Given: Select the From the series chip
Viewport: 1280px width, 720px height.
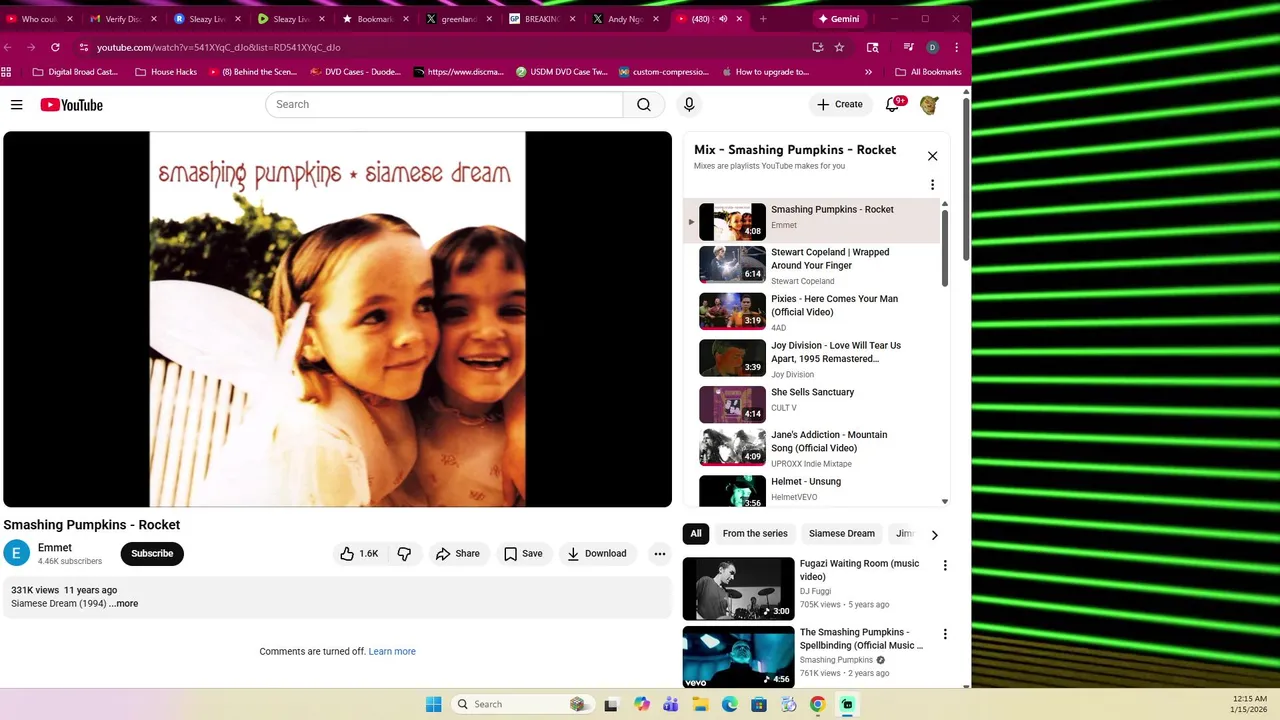Looking at the screenshot, I should click(x=755, y=534).
